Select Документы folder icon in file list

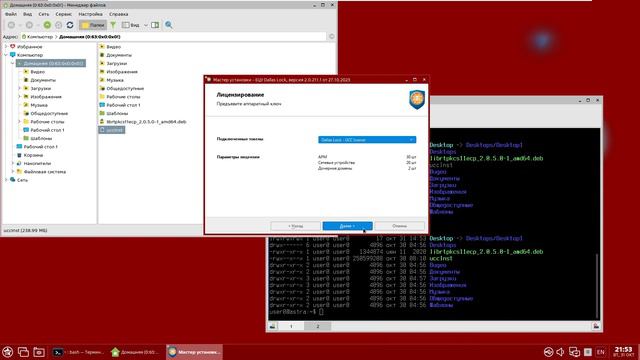(x=102, y=55)
